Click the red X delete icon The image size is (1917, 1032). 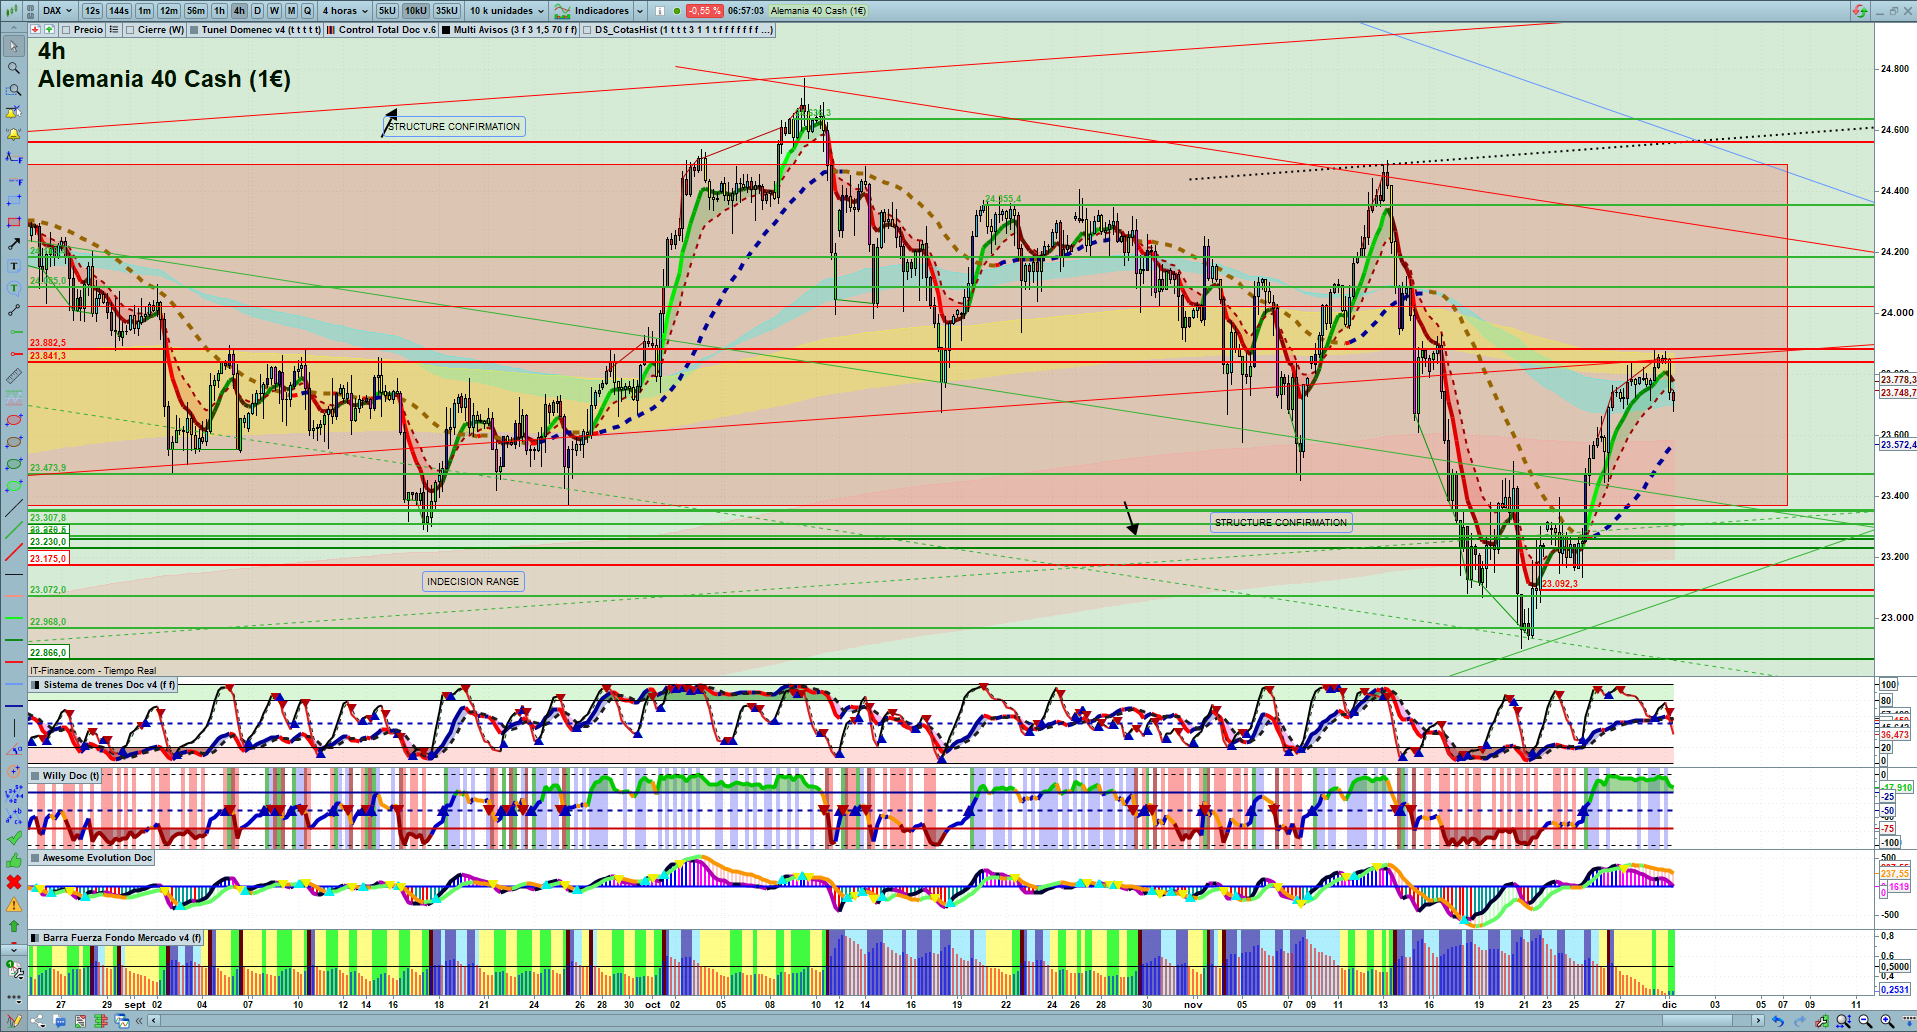click(x=14, y=882)
